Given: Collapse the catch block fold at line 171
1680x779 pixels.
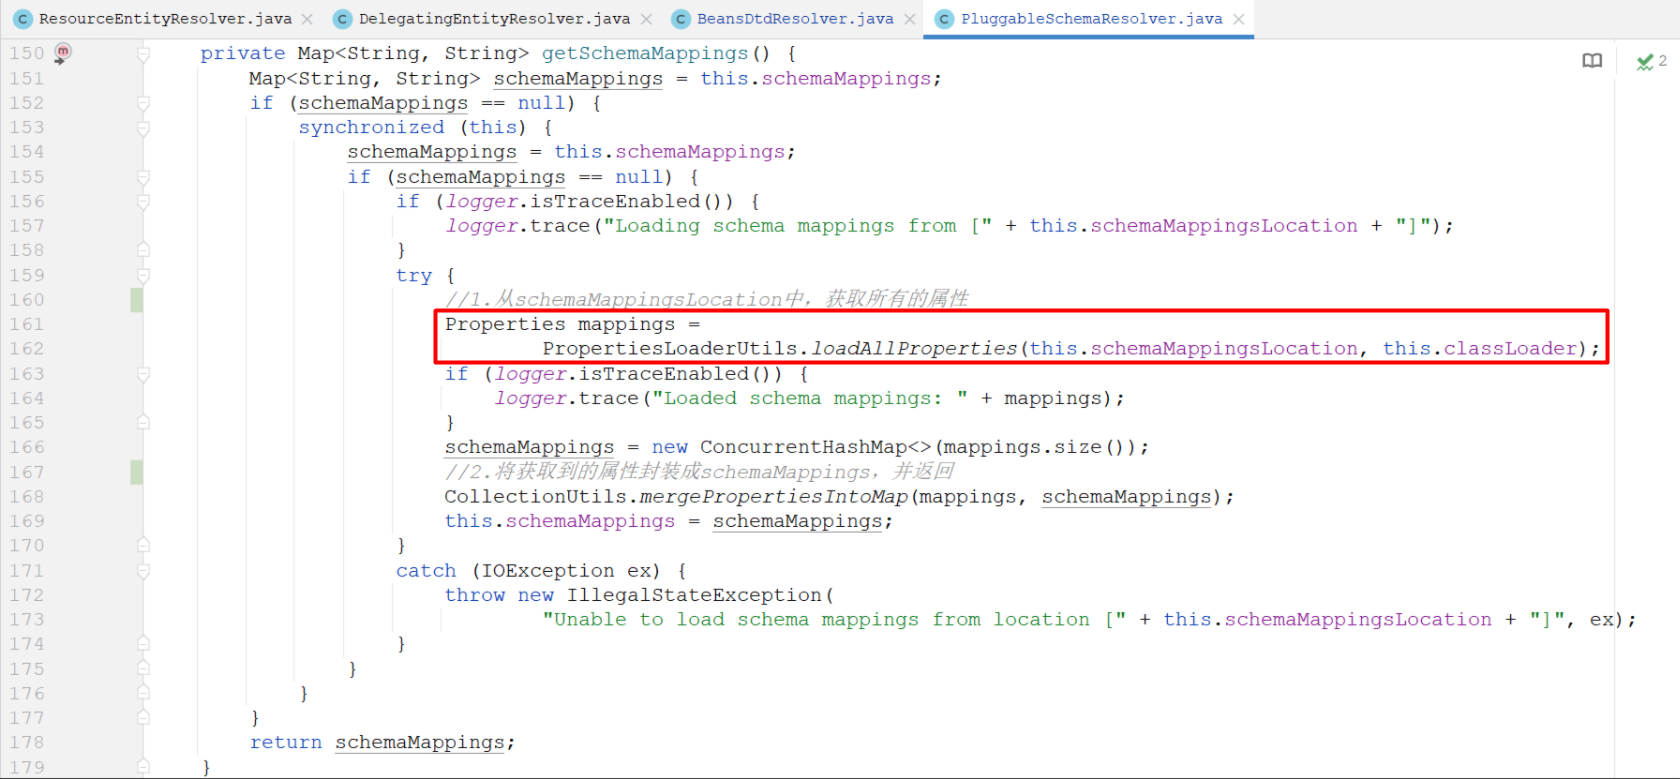Looking at the screenshot, I should pyautogui.click(x=143, y=571).
